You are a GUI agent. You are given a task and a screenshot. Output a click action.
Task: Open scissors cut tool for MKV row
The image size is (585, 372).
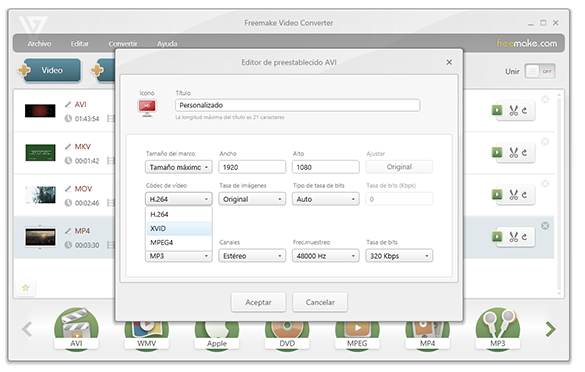point(514,153)
